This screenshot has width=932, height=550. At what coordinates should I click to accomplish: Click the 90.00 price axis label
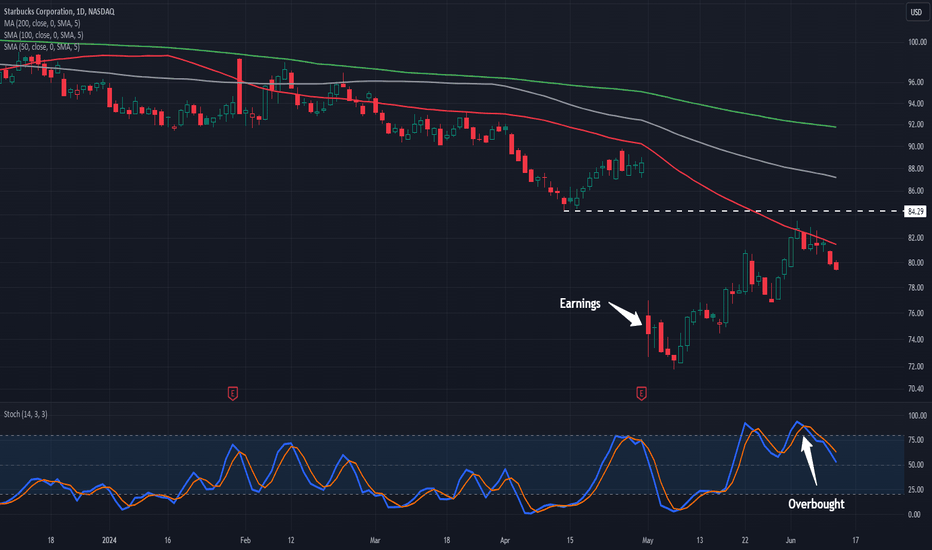(x=918, y=146)
